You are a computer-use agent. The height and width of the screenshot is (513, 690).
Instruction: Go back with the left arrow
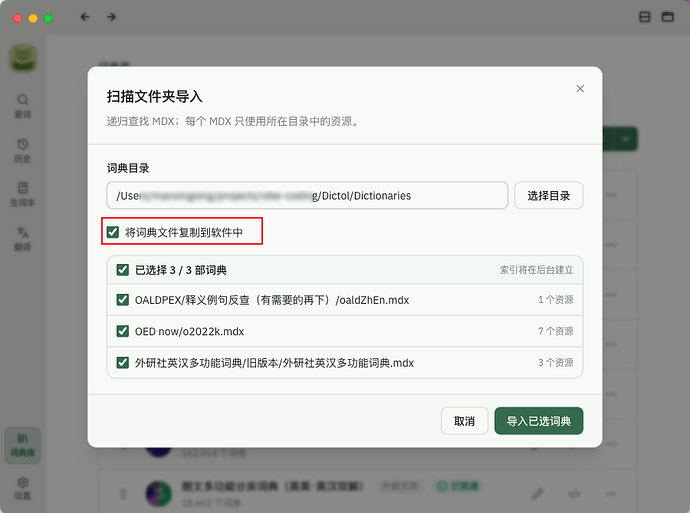(x=85, y=17)
